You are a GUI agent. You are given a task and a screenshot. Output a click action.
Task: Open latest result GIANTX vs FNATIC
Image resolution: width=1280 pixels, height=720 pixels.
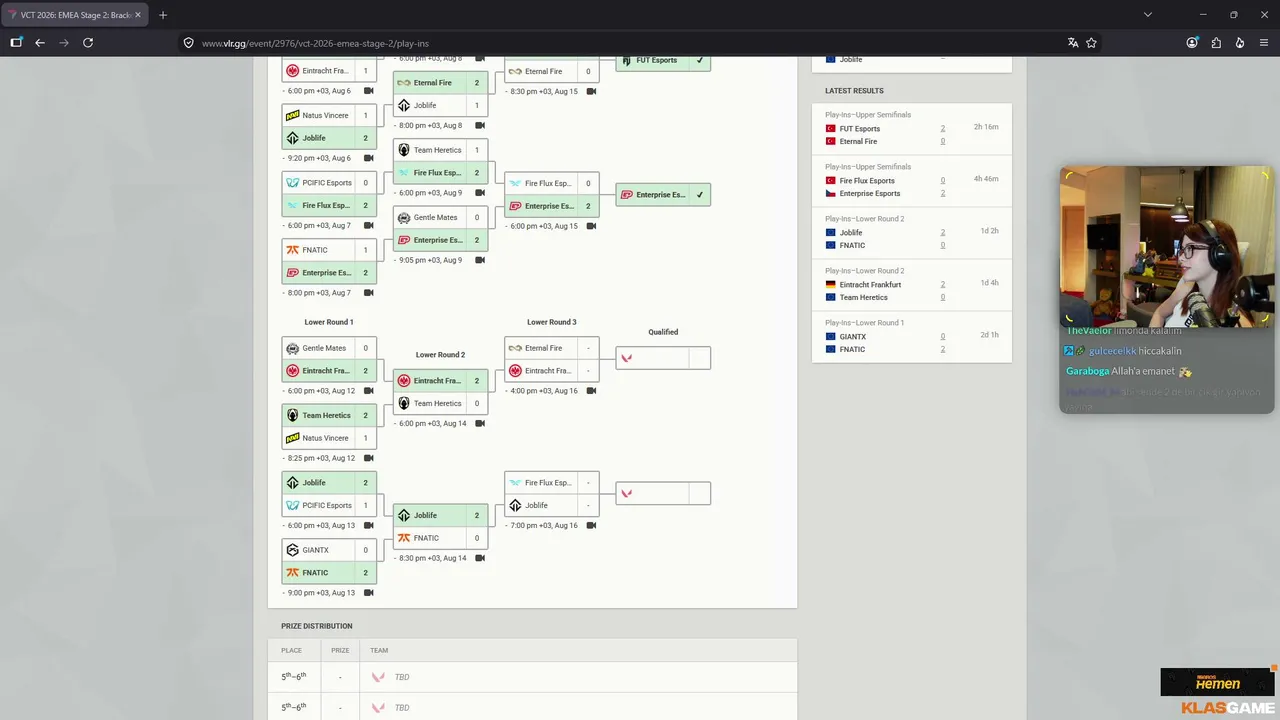(x=912, y=337)
